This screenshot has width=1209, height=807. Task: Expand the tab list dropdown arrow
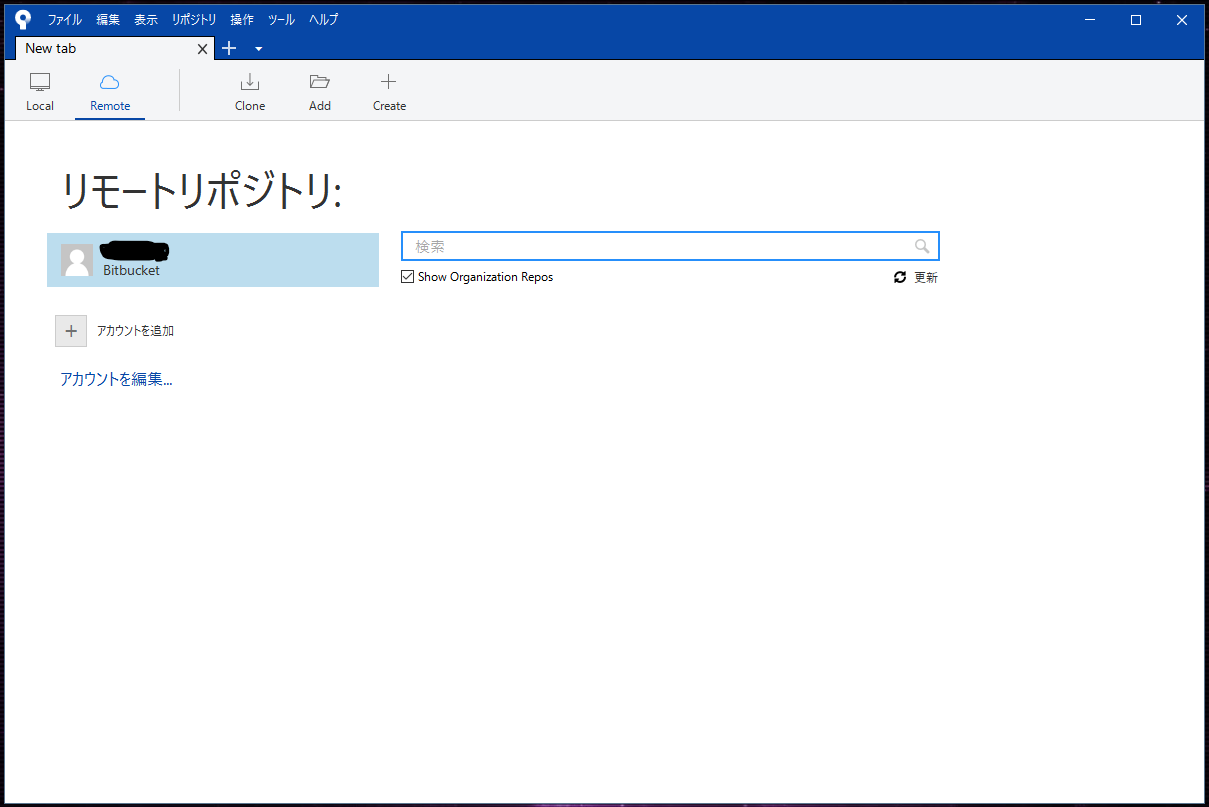(x=258, y=49)
